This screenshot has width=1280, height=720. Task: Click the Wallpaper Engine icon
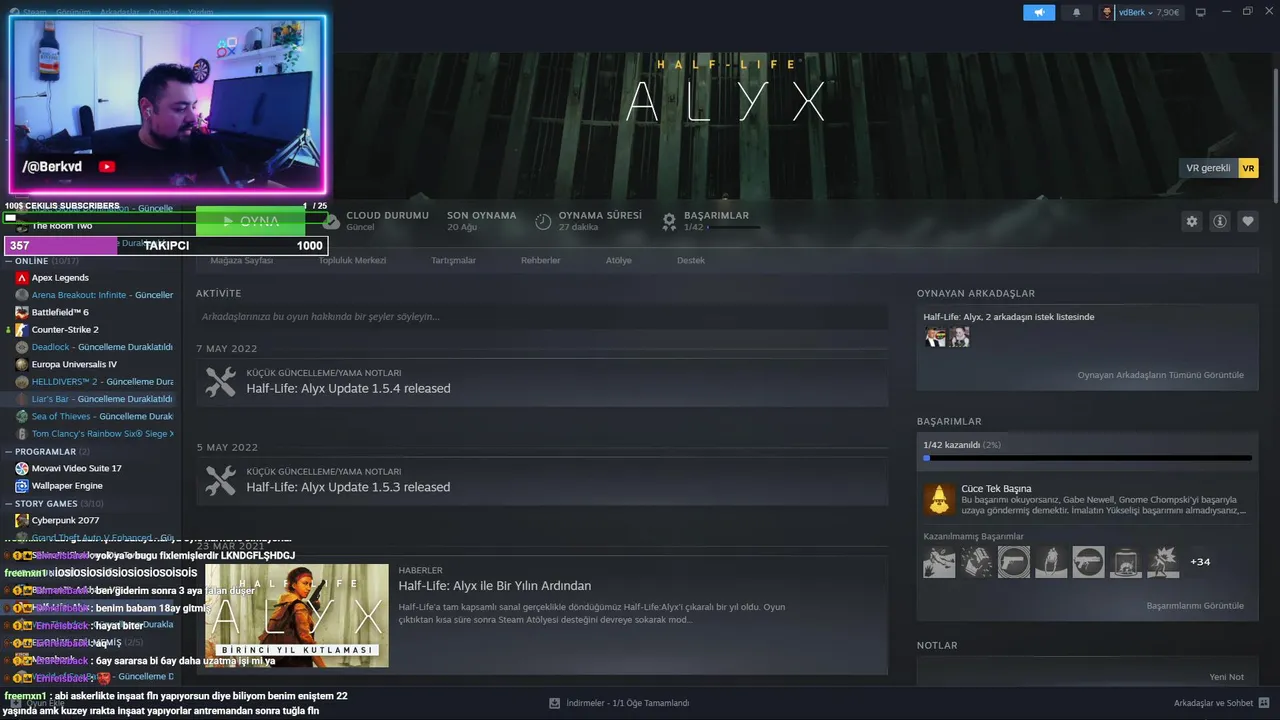coord(22,486)
